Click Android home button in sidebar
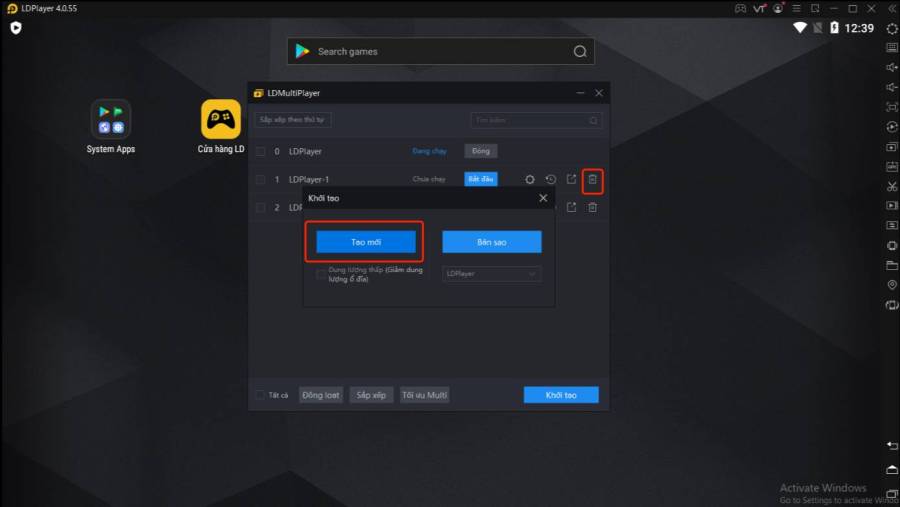 892,470
